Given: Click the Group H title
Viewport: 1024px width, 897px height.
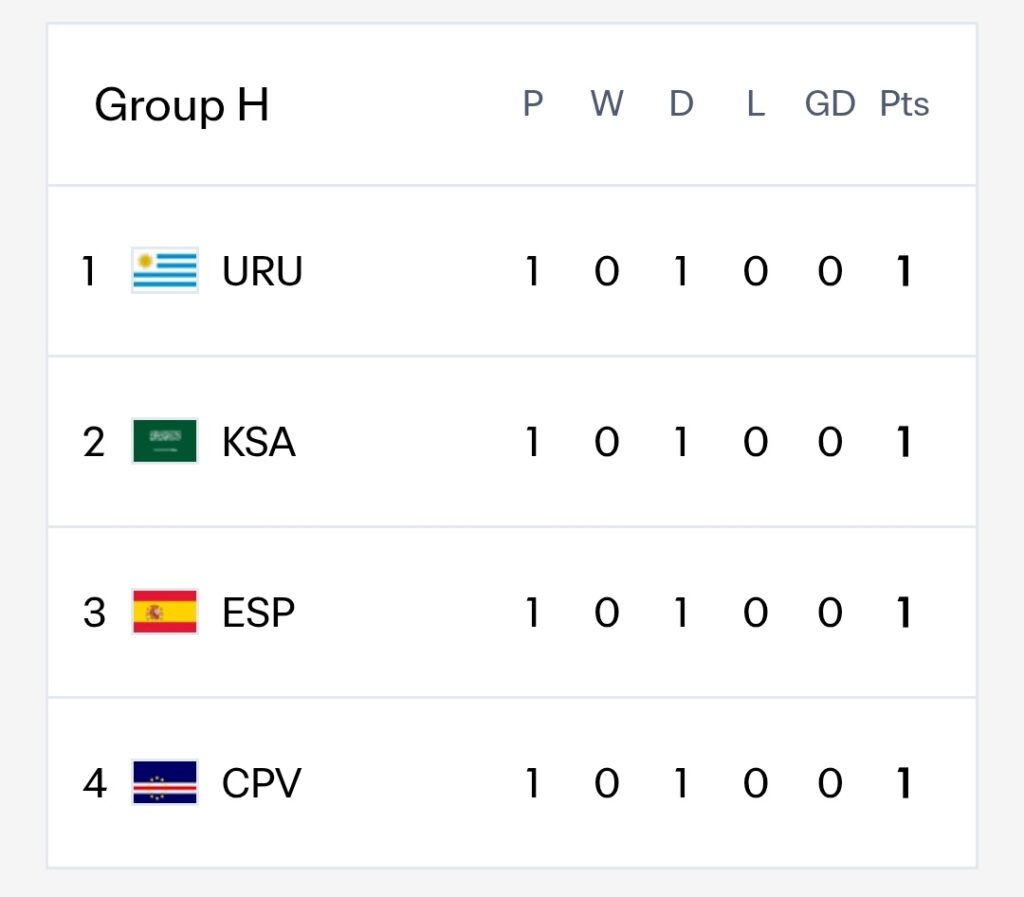Looking at the screenshot, I should pyautogui.click(x=182, y=105).
